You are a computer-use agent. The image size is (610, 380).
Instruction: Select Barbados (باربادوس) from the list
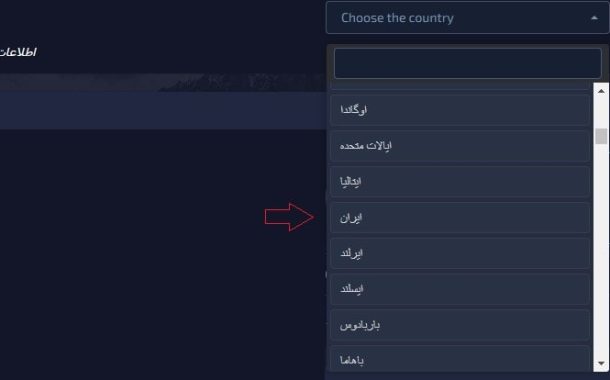point(460,325)
